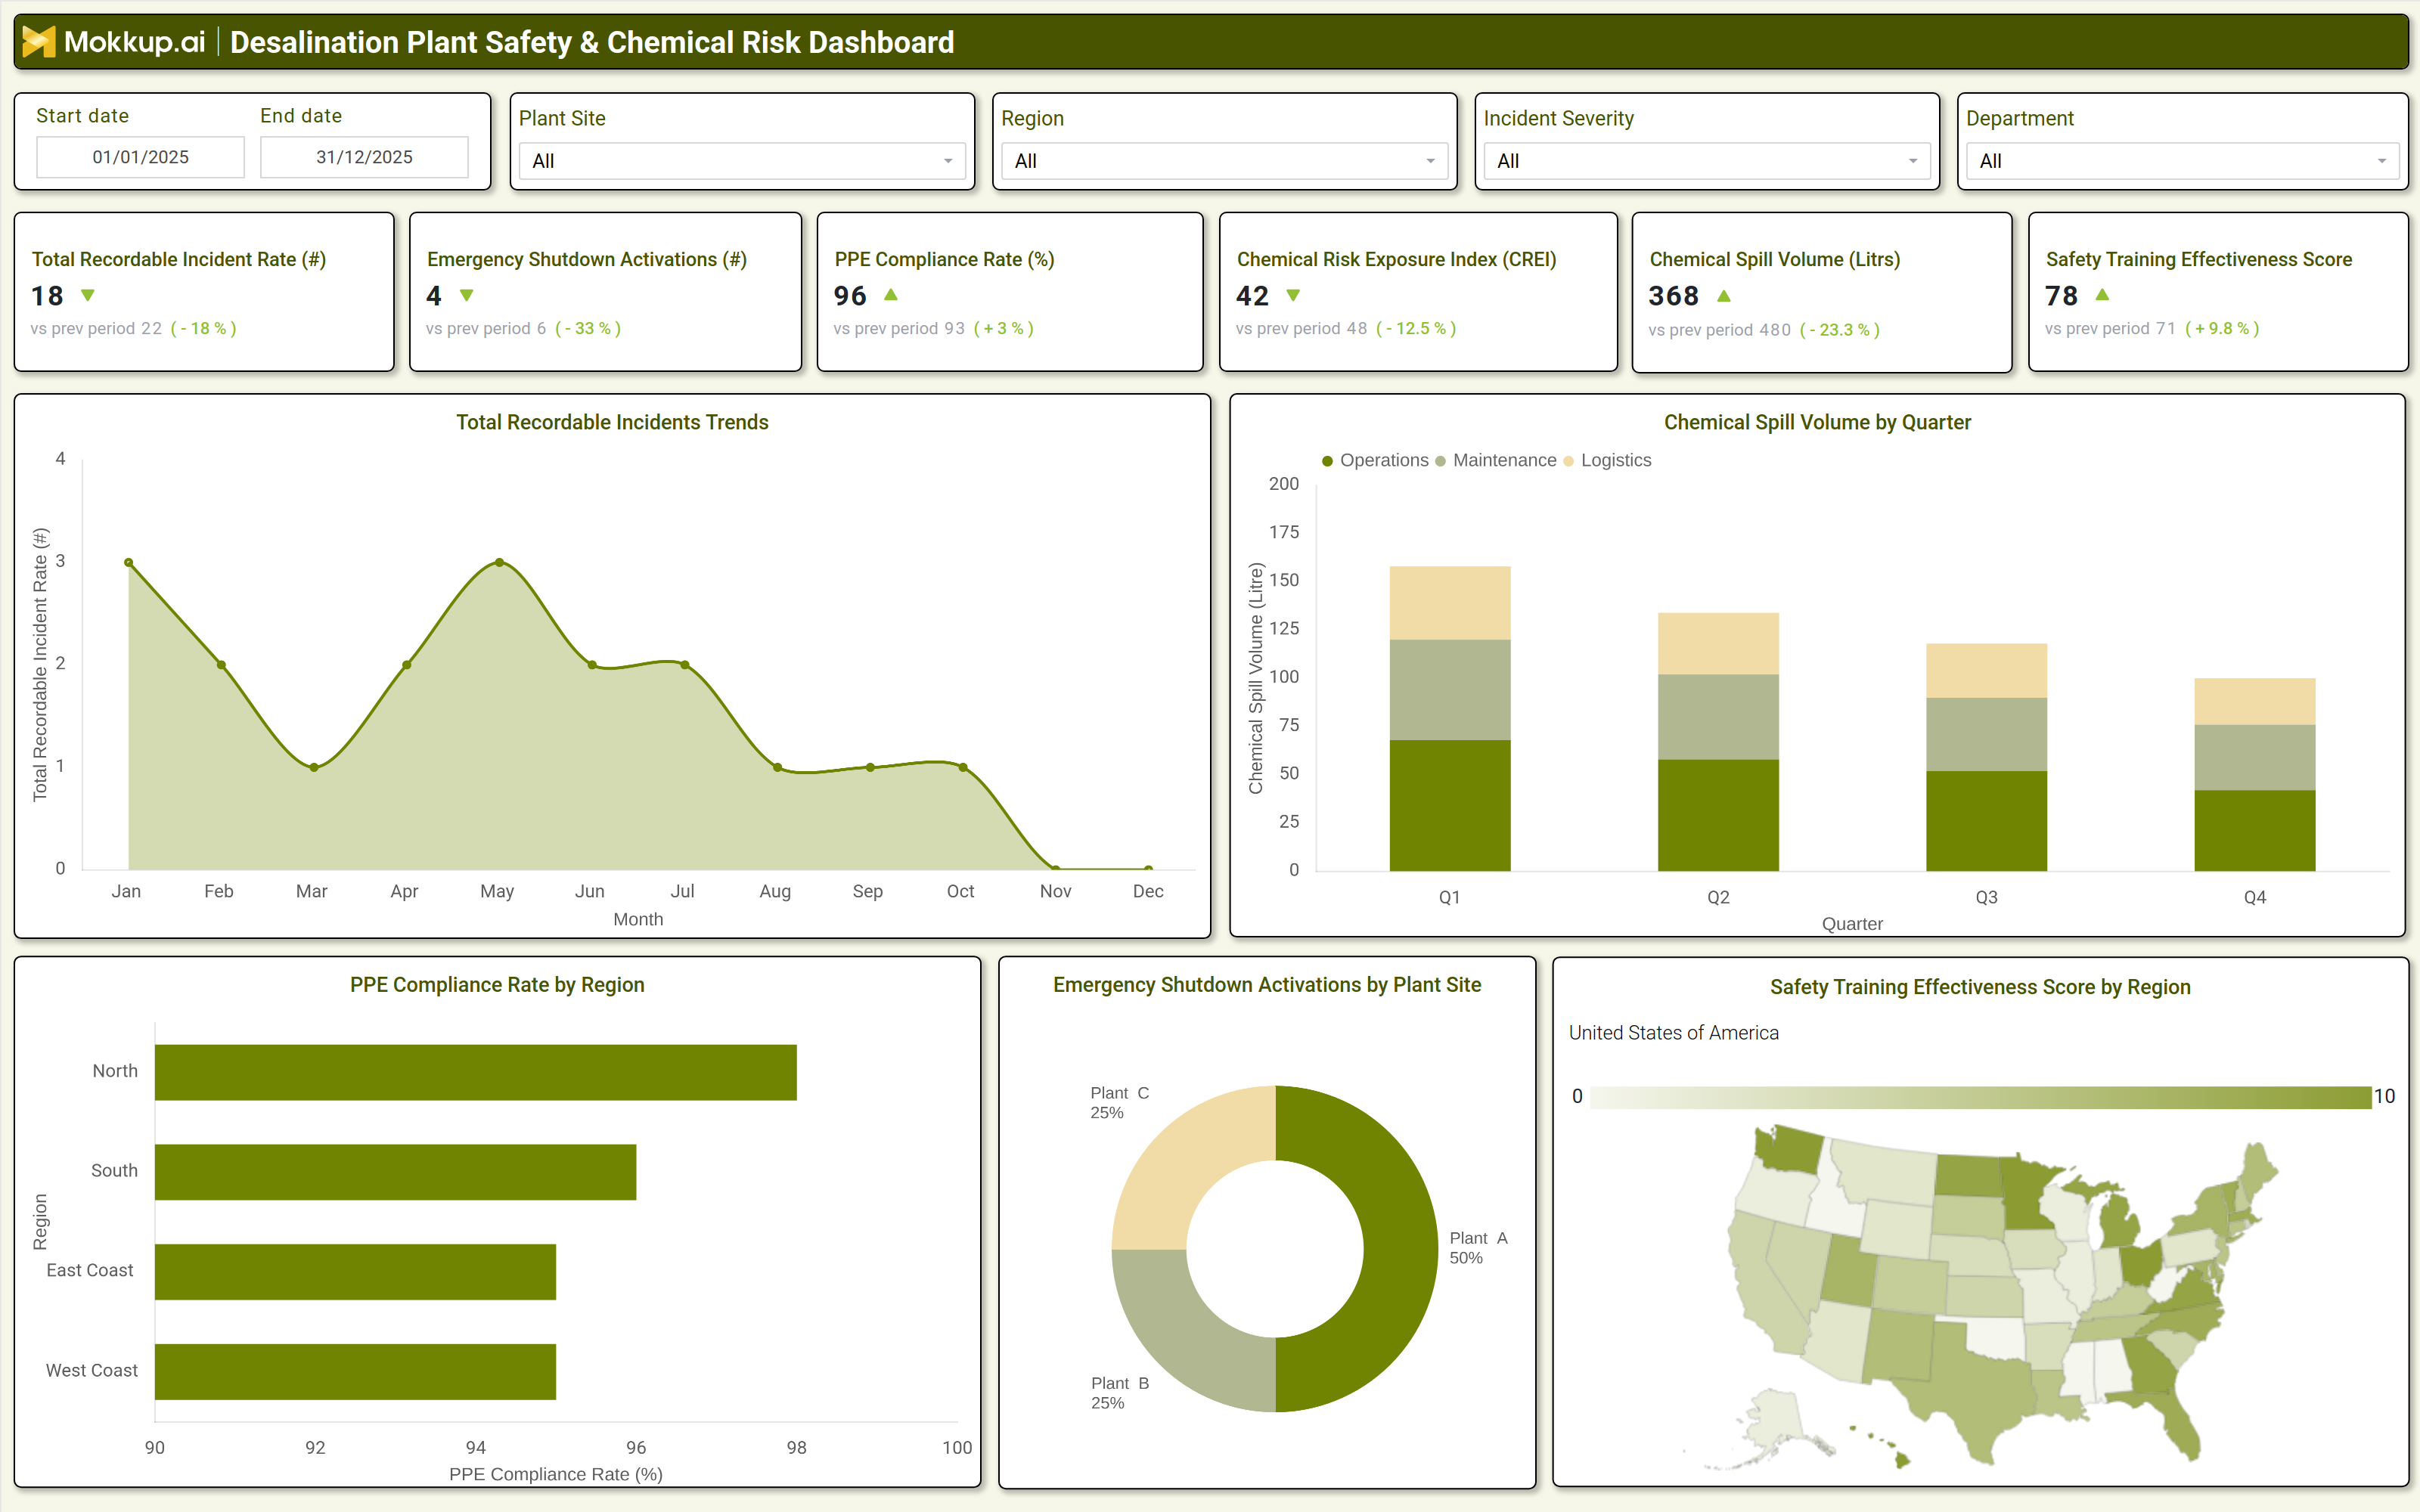Image resolution: width=2420 pixels, height=1512 pixels.
Task: Click Chemical Spill Volume (Litrs) title
Action: 1774,259
